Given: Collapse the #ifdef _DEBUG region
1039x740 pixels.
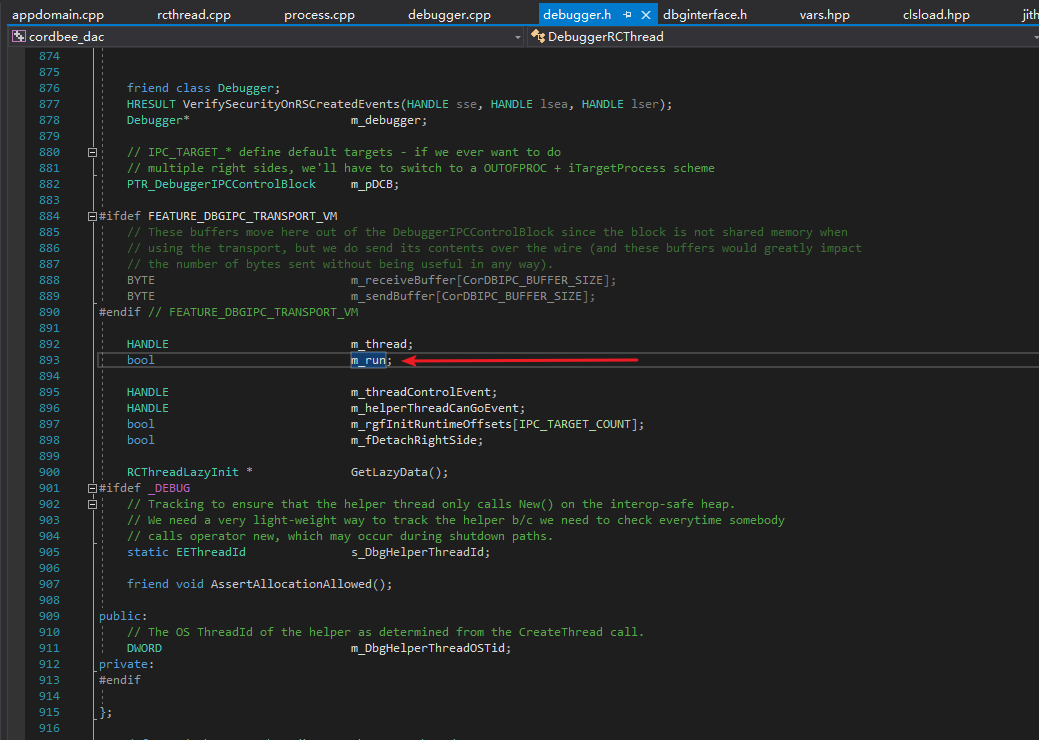Looking at the screenshot, I should pyautogui.click(x=92, y=488).
